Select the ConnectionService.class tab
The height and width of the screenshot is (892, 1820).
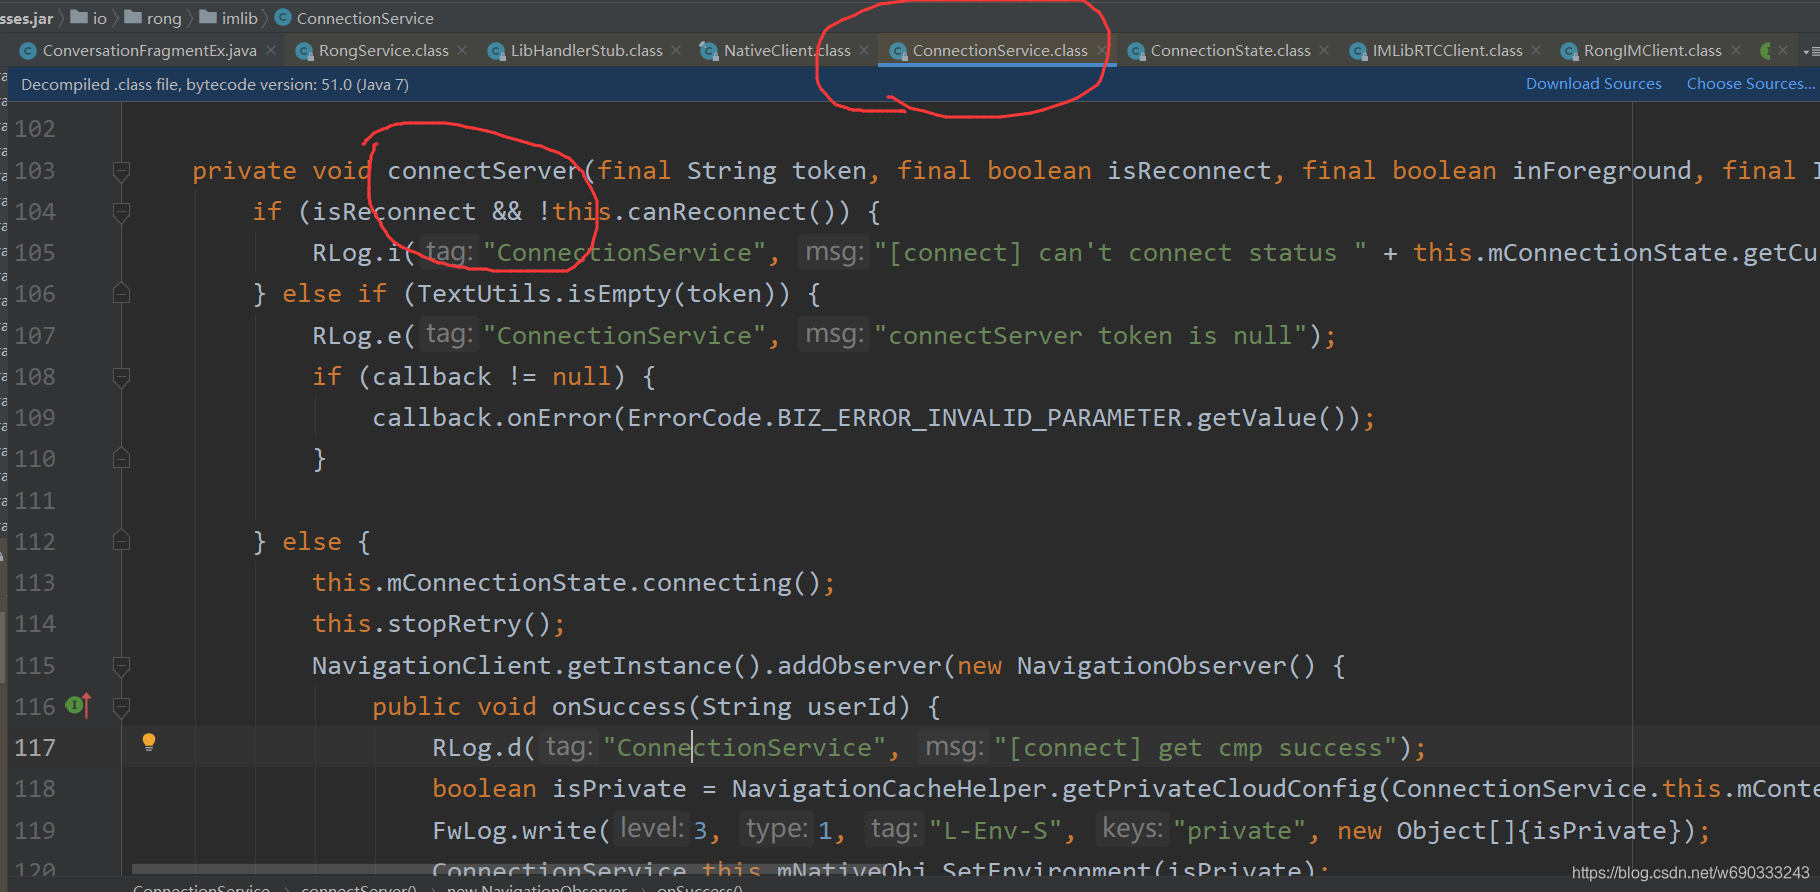[x=1000, y=50]
